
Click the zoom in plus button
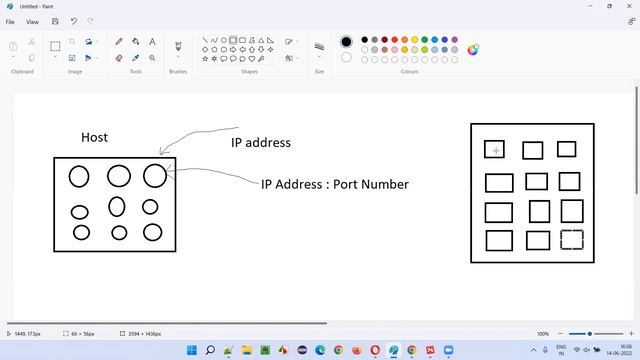pos(631,334)
